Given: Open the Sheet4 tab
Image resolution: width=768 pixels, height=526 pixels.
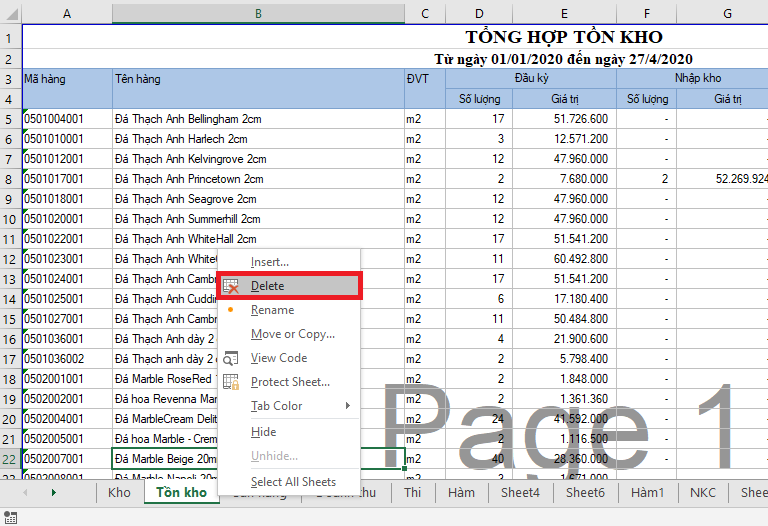Looking at the screenshot, I should (x=519, y=493).
